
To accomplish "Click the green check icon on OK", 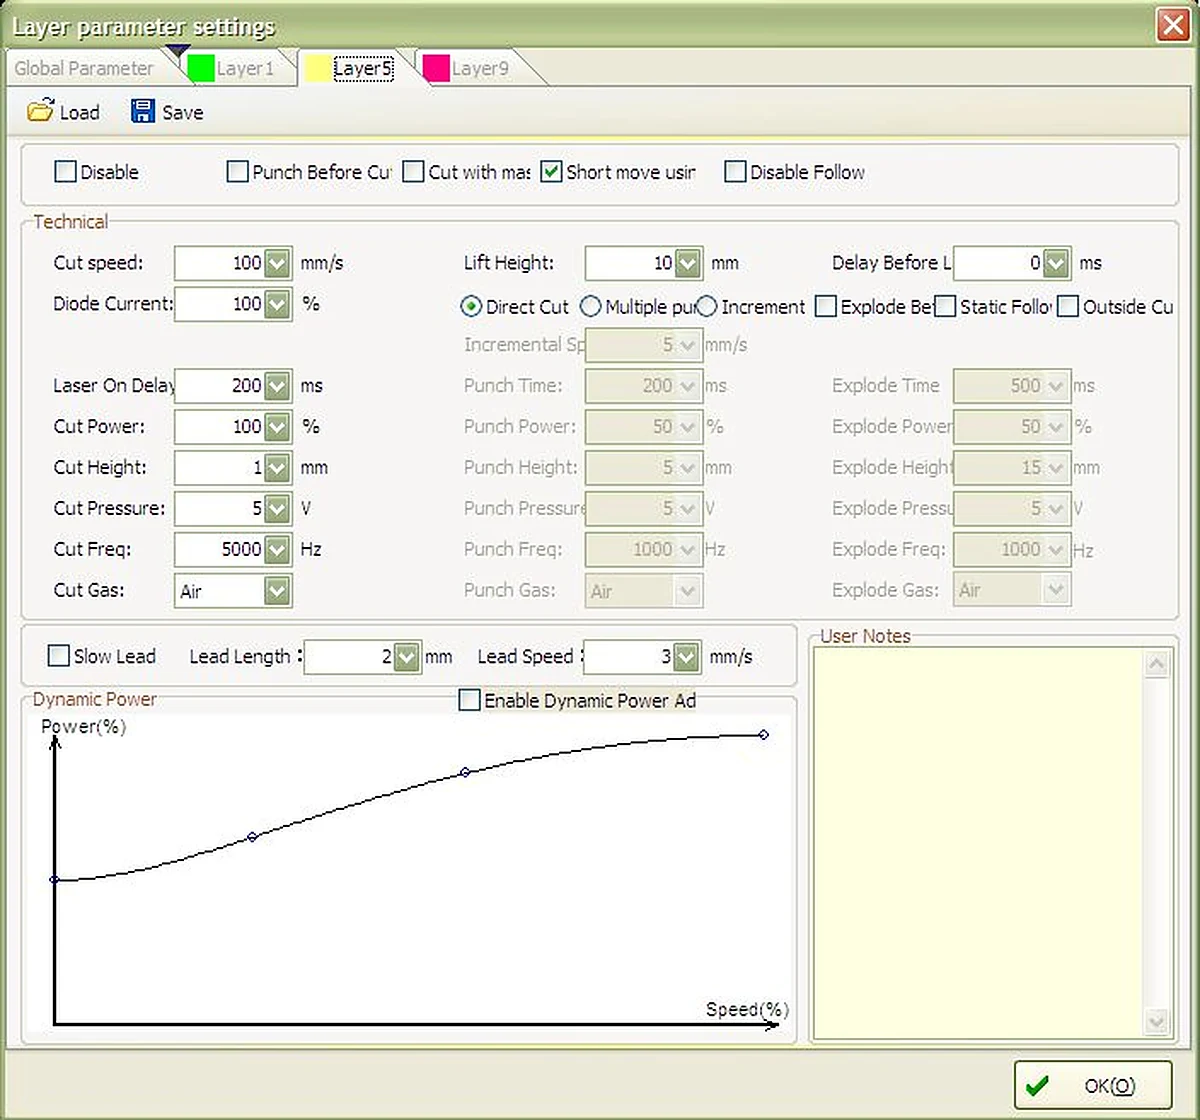I will pos(1038,1085).
